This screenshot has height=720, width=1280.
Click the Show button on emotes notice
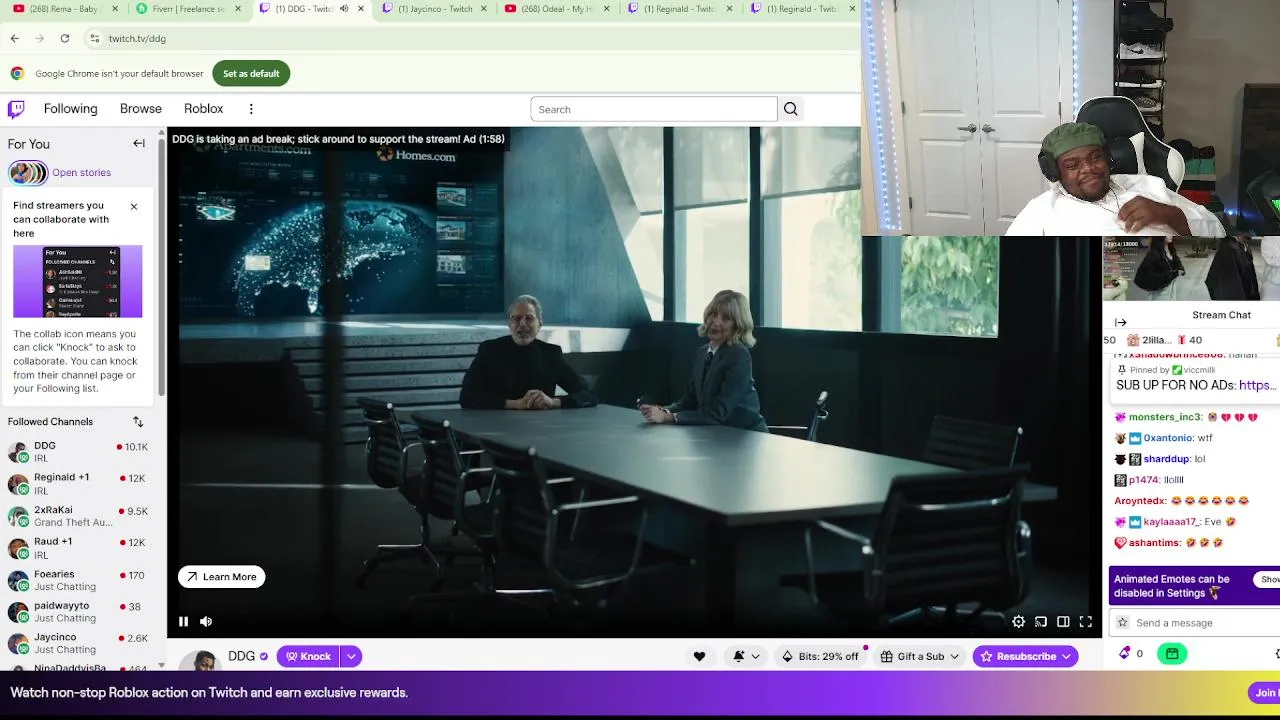click(1268, 580)
